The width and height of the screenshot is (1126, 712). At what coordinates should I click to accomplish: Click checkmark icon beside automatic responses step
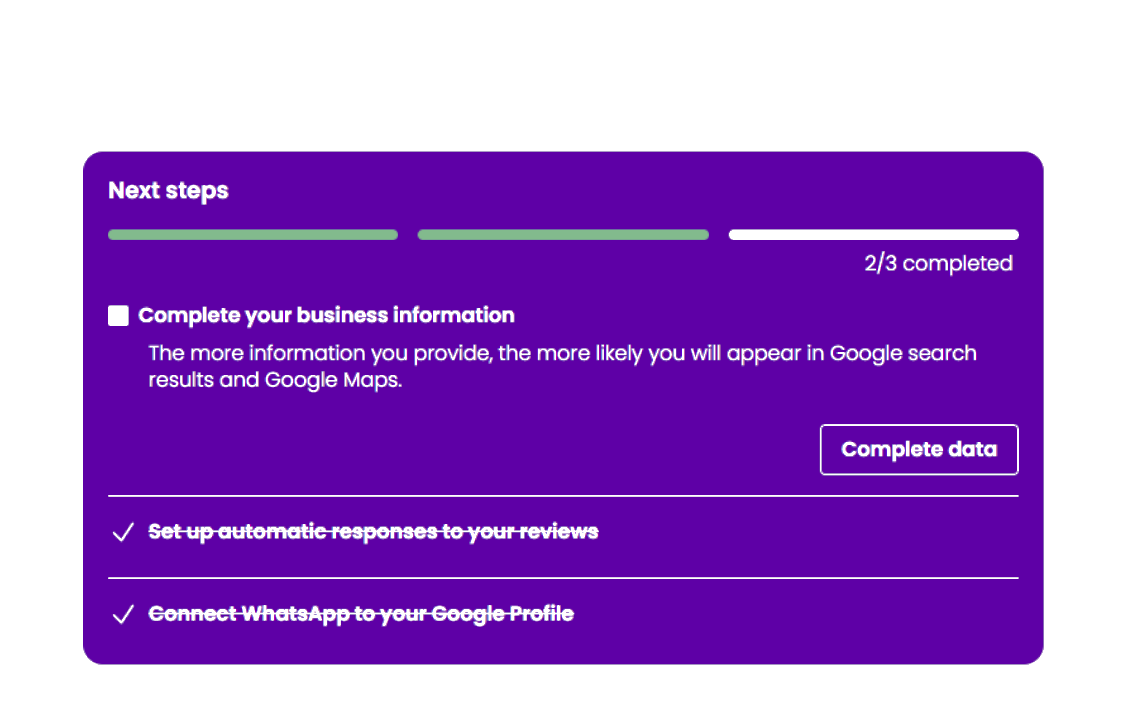[123, 533]
